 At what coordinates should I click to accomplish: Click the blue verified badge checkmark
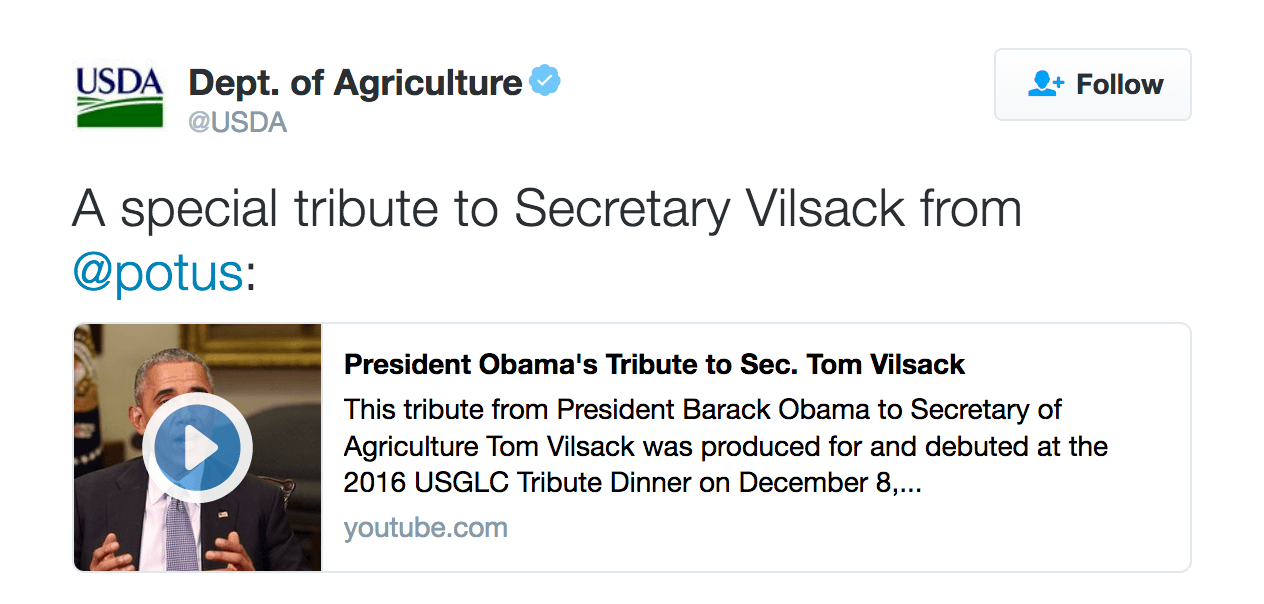pyautogui.click(x=545, y=82)
